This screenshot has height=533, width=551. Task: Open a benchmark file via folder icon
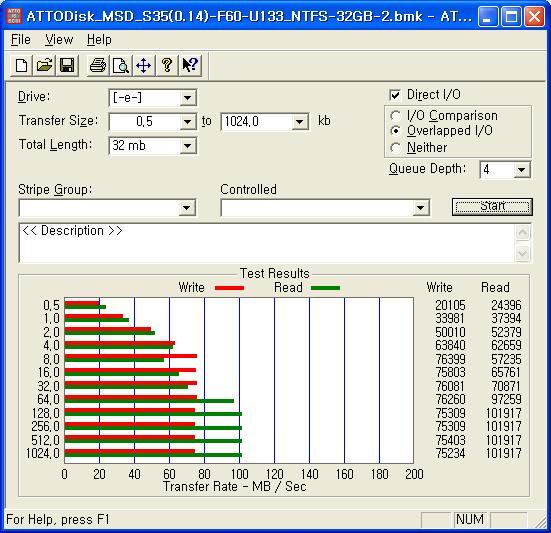(x=44, y=65)
